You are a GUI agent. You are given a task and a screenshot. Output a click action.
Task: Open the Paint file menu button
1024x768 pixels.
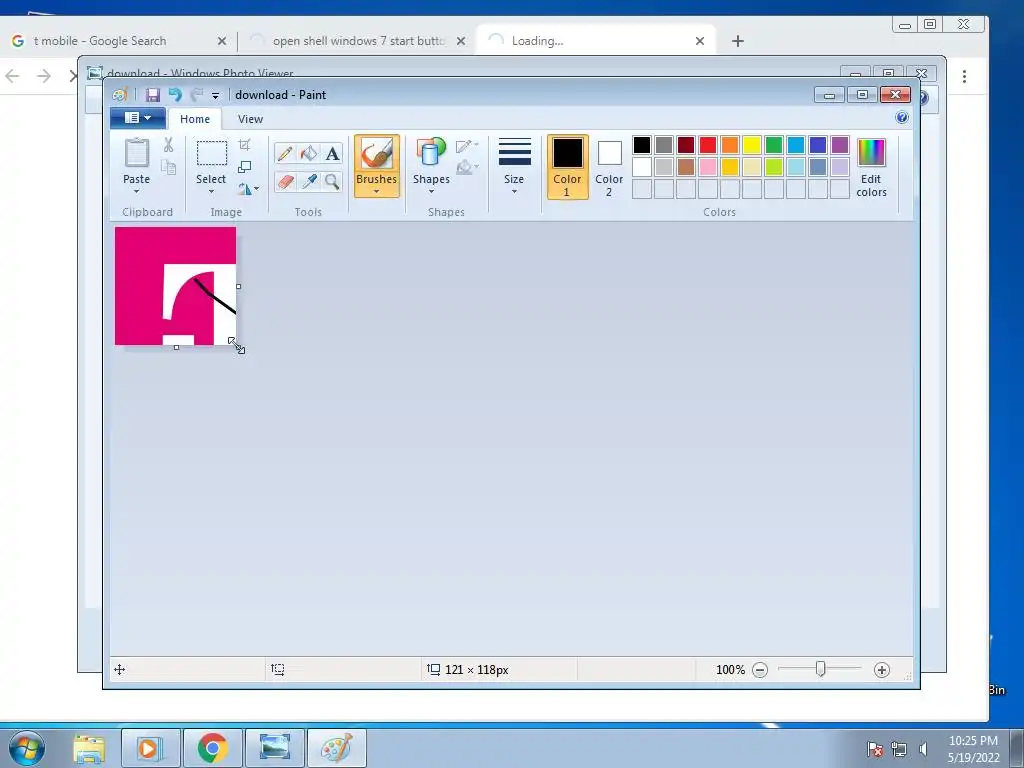point(138,118)
